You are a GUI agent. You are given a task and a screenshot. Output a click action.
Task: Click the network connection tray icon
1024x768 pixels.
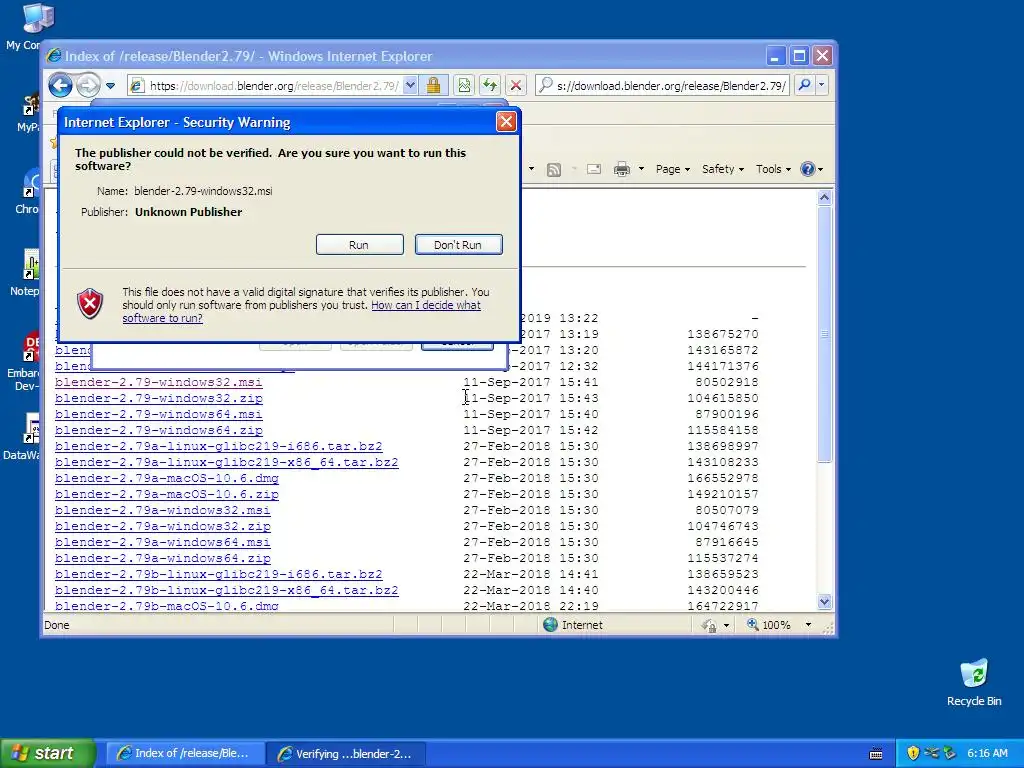932,753
